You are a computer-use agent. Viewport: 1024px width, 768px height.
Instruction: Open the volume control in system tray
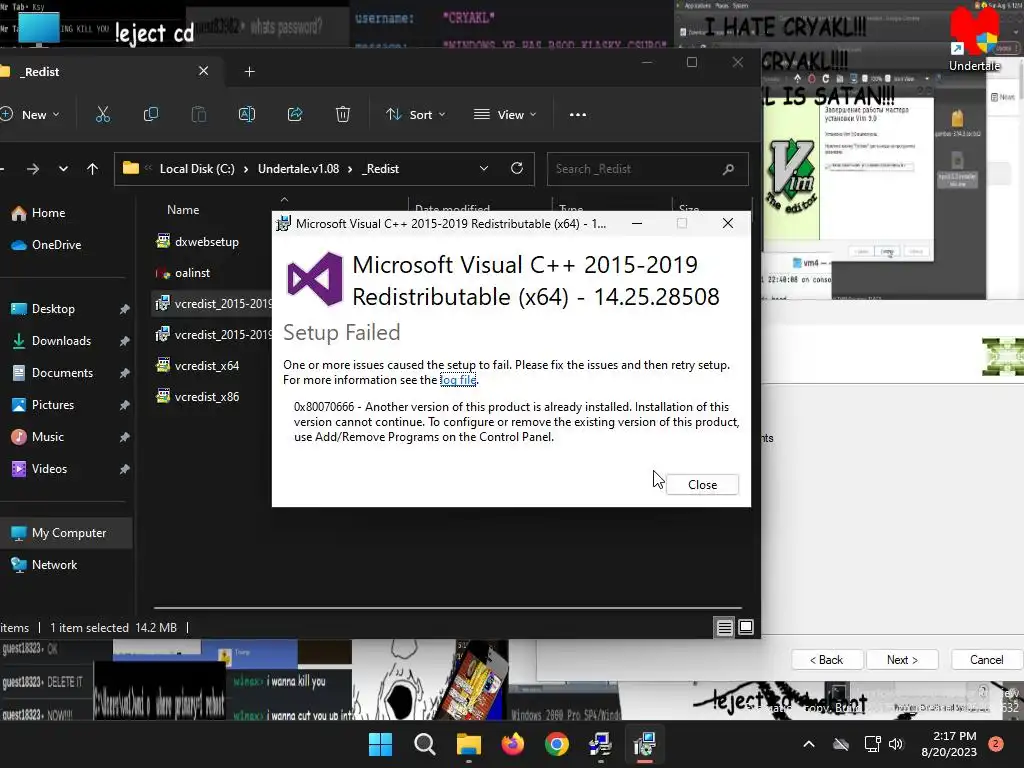896,744
